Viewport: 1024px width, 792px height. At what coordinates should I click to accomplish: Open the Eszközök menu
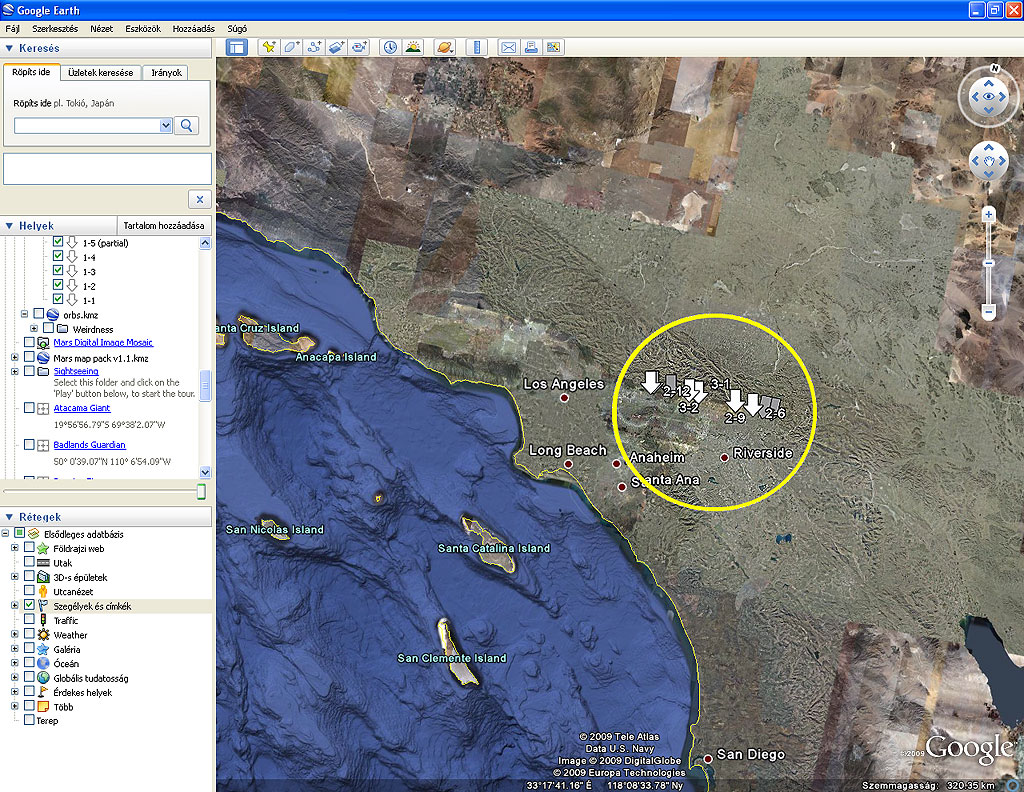point(143,29)
